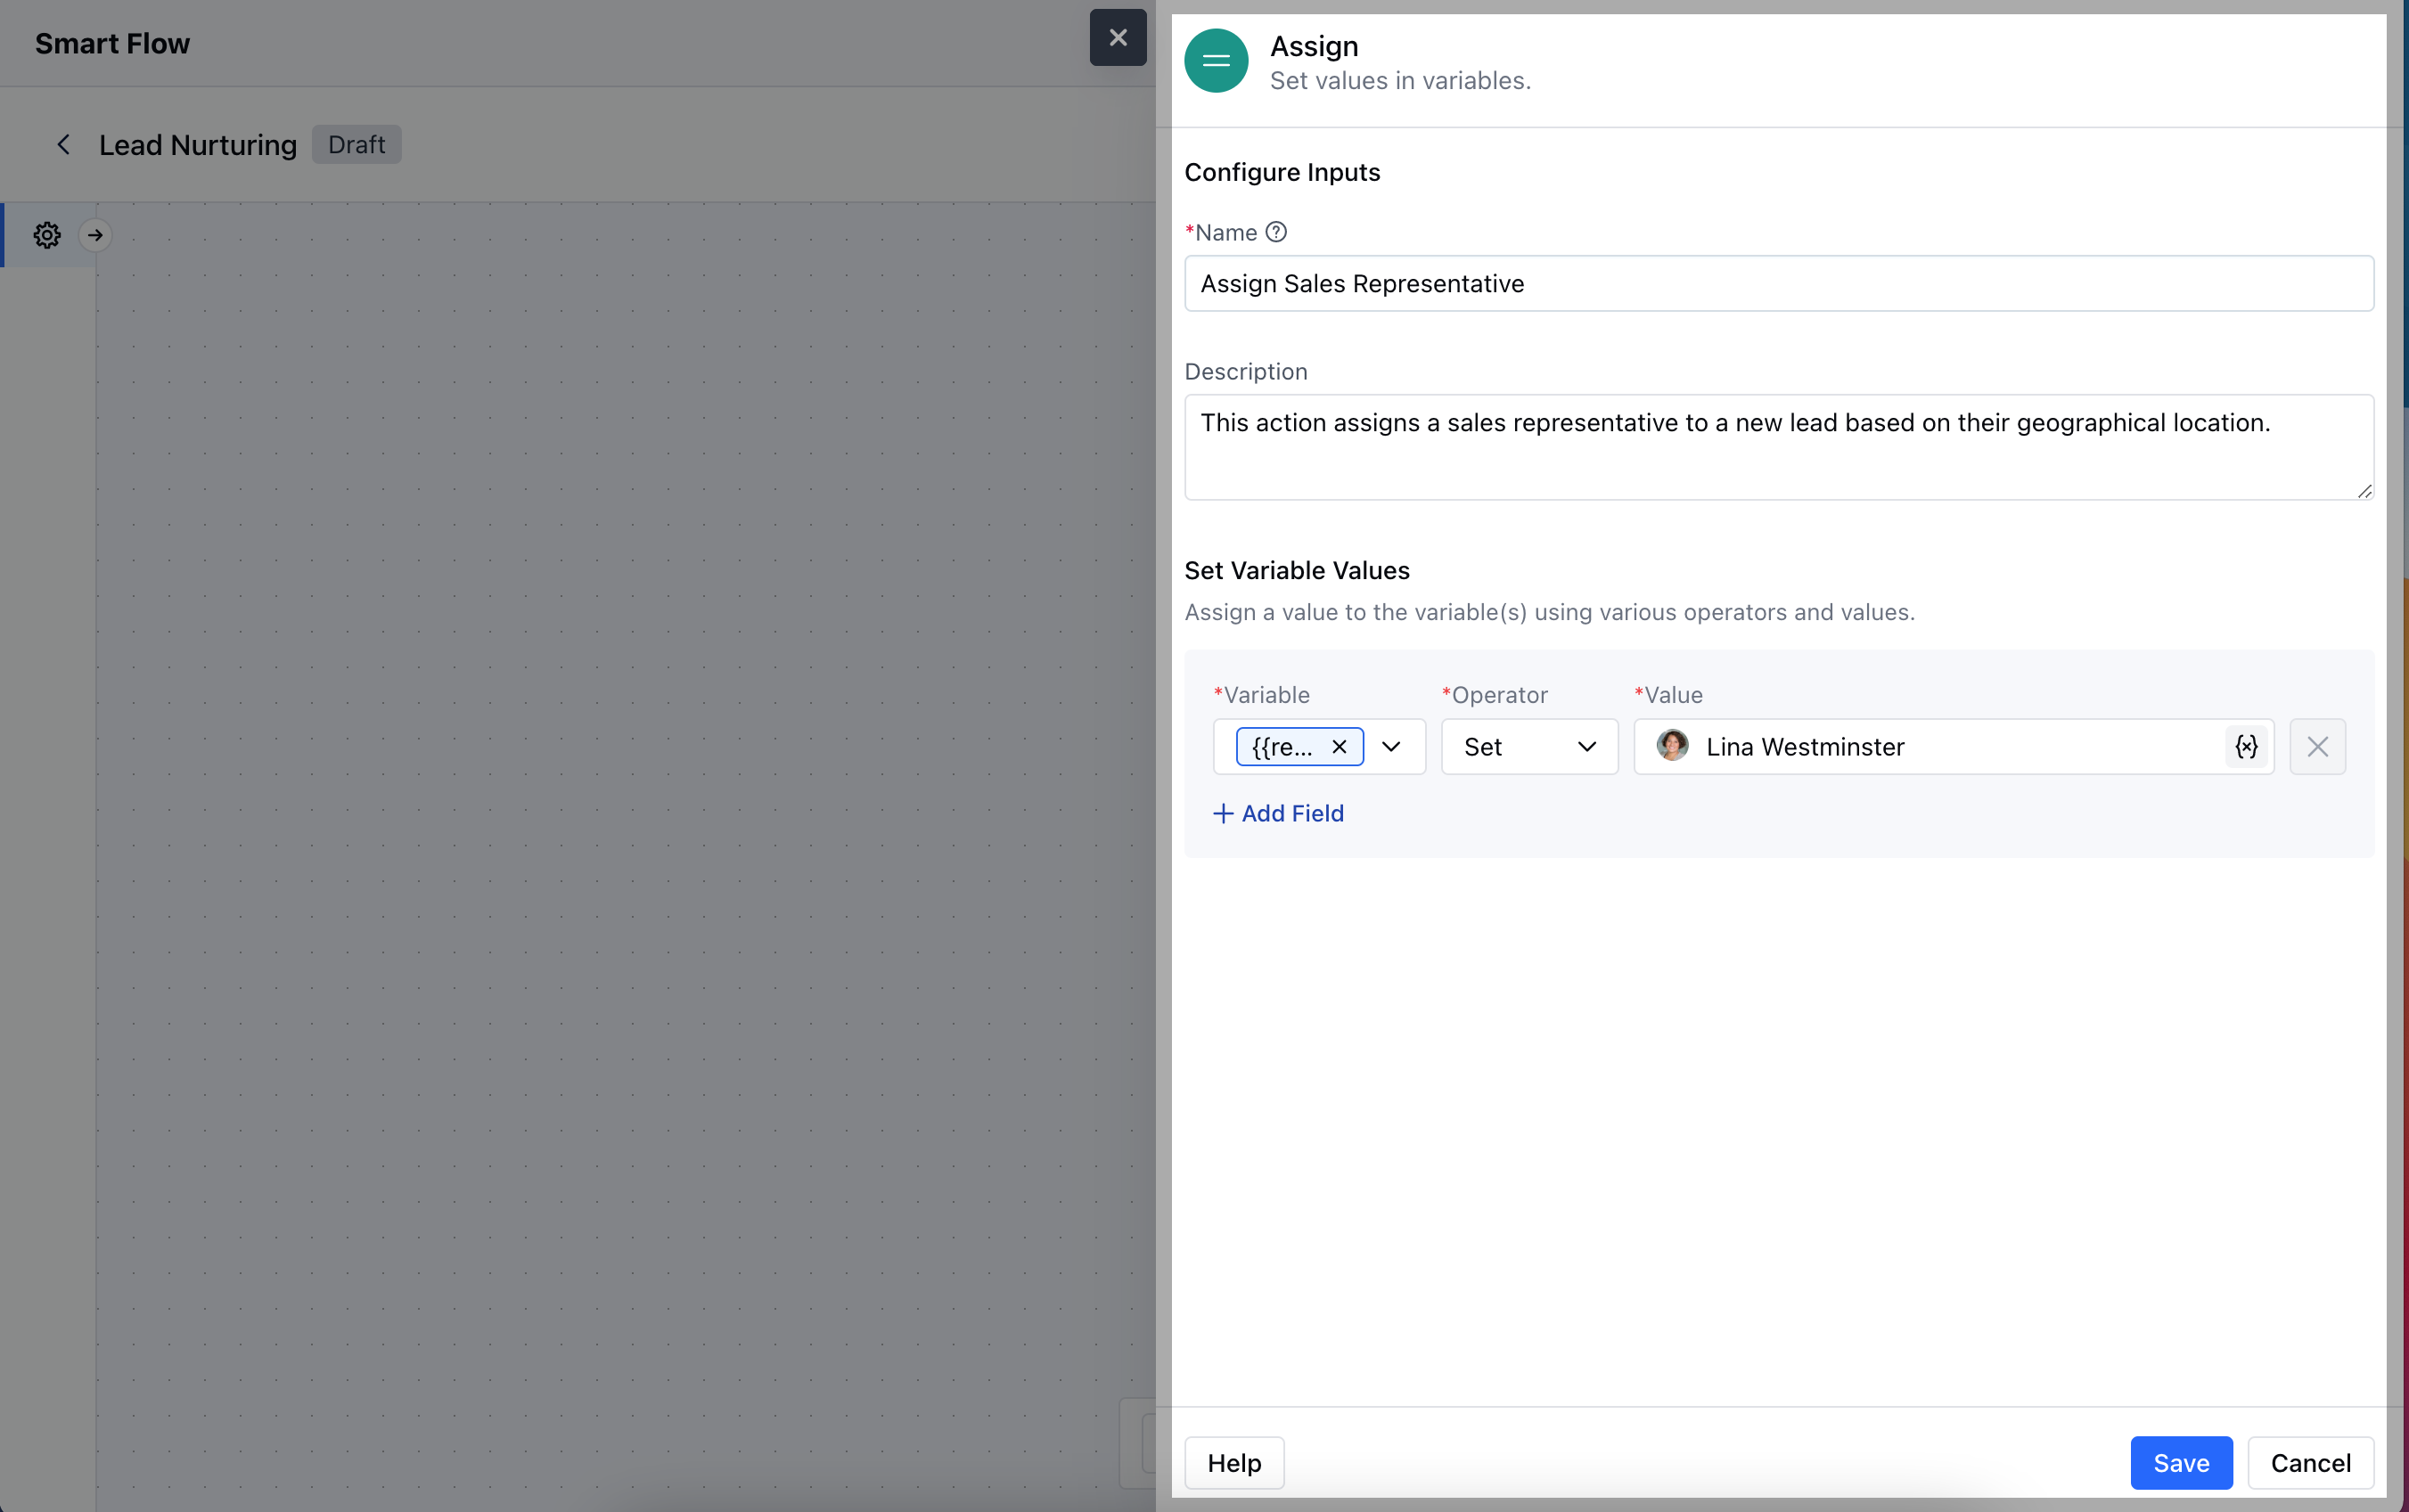The height and width of the screenshot is (1512, 2409).
Task: Click the arrow icon on the start node
Action: click(x=95, y=234)
